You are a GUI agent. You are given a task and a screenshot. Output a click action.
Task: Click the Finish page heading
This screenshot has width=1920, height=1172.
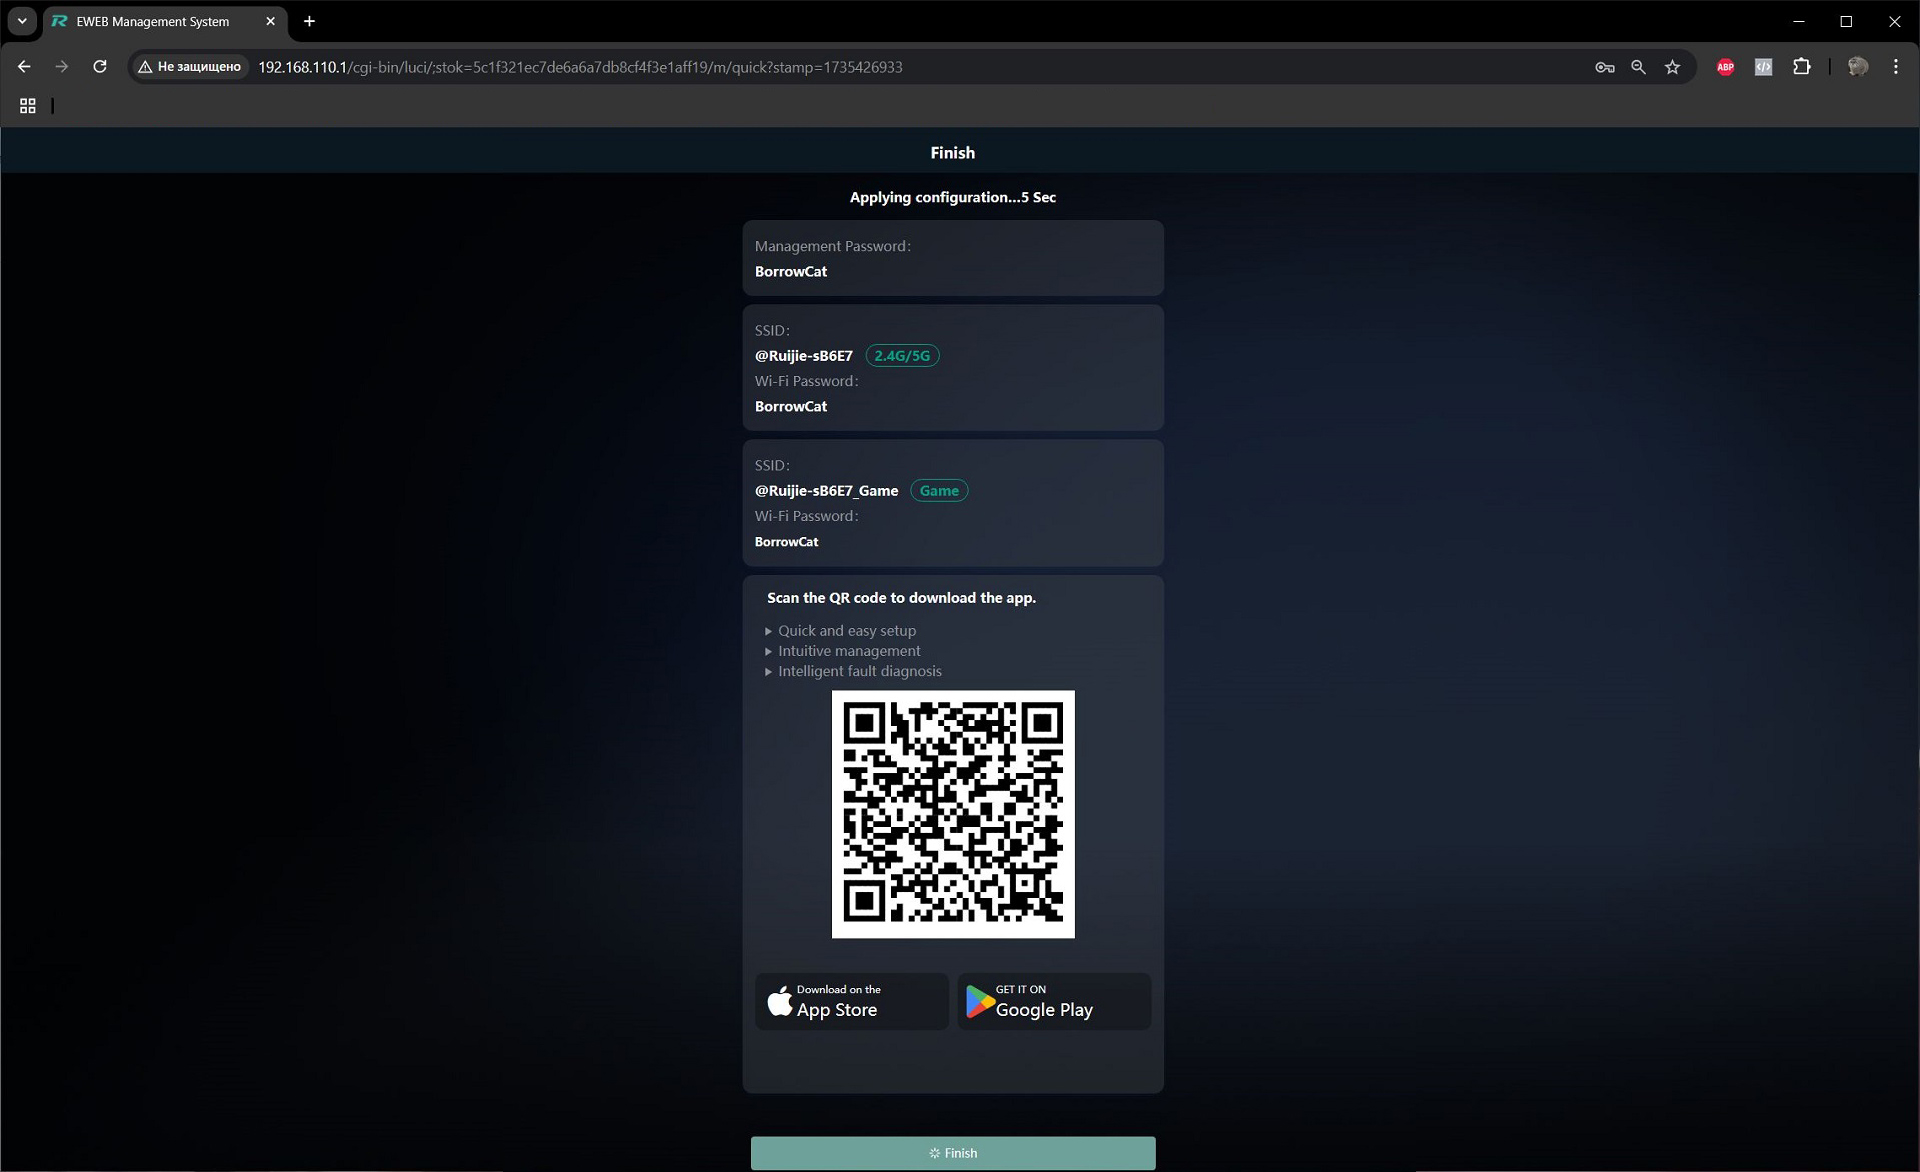pos(953,153)
